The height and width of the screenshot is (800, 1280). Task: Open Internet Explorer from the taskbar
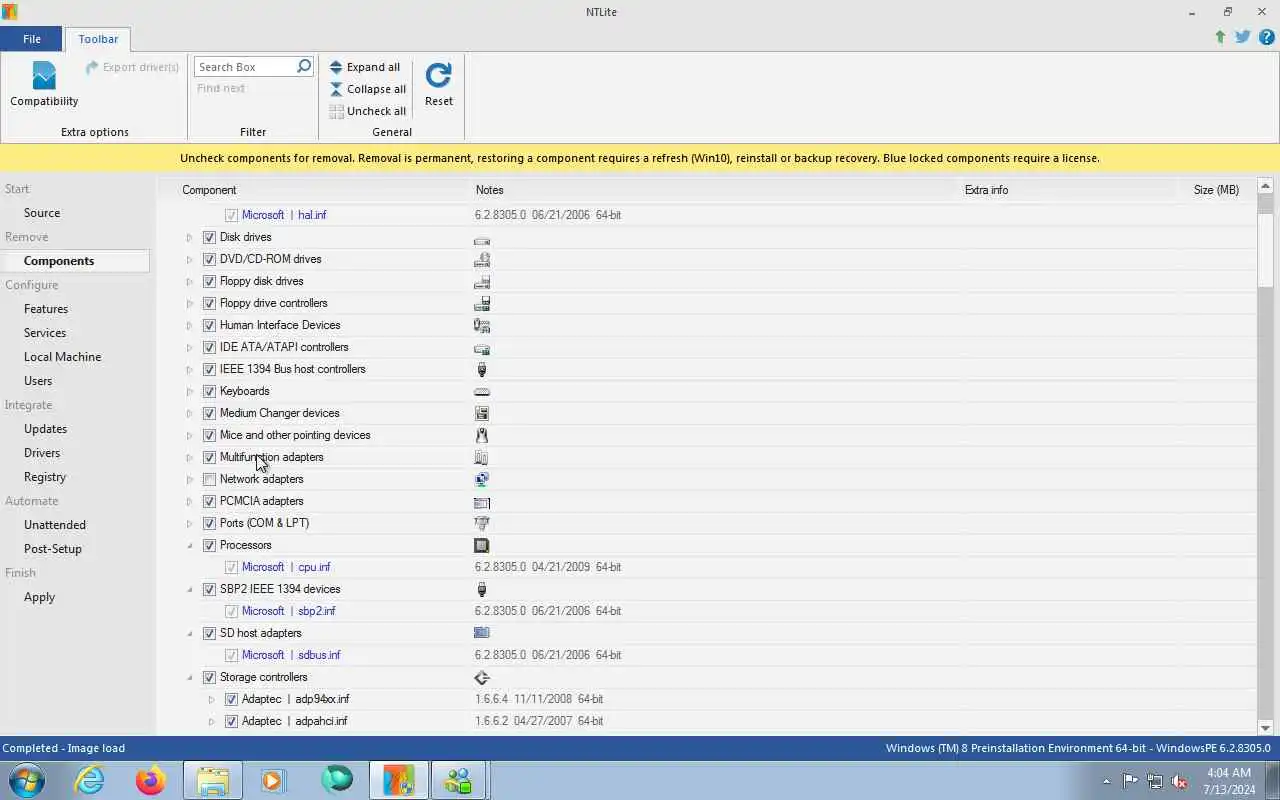pos(90,780)
